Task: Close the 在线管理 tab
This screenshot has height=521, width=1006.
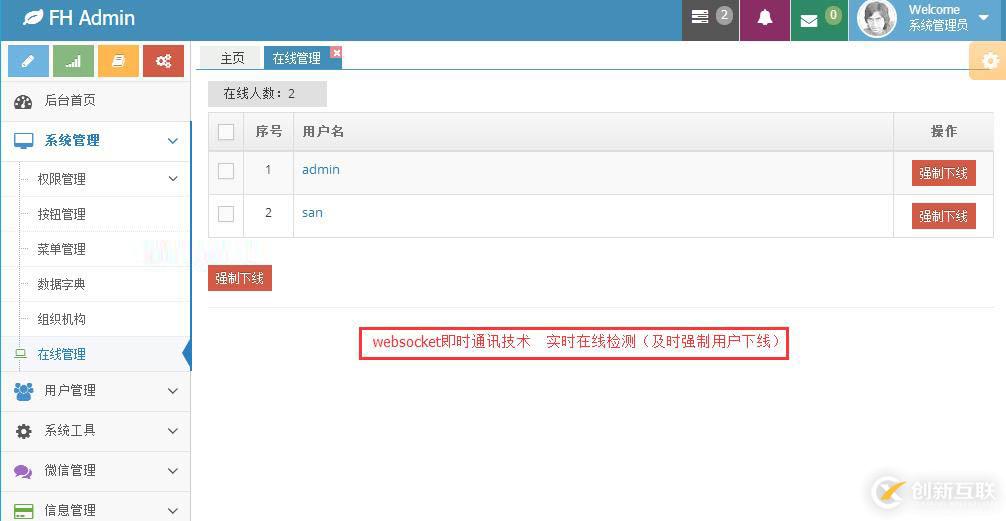Action: (x=336, y=53)
